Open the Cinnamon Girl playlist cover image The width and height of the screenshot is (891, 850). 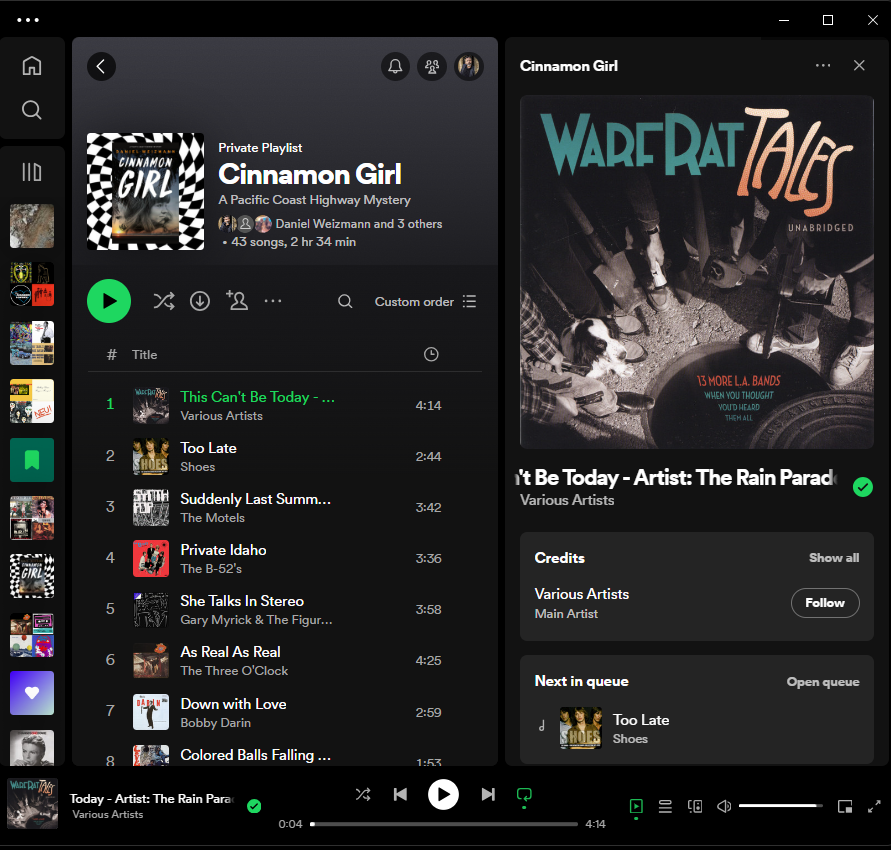145,191
